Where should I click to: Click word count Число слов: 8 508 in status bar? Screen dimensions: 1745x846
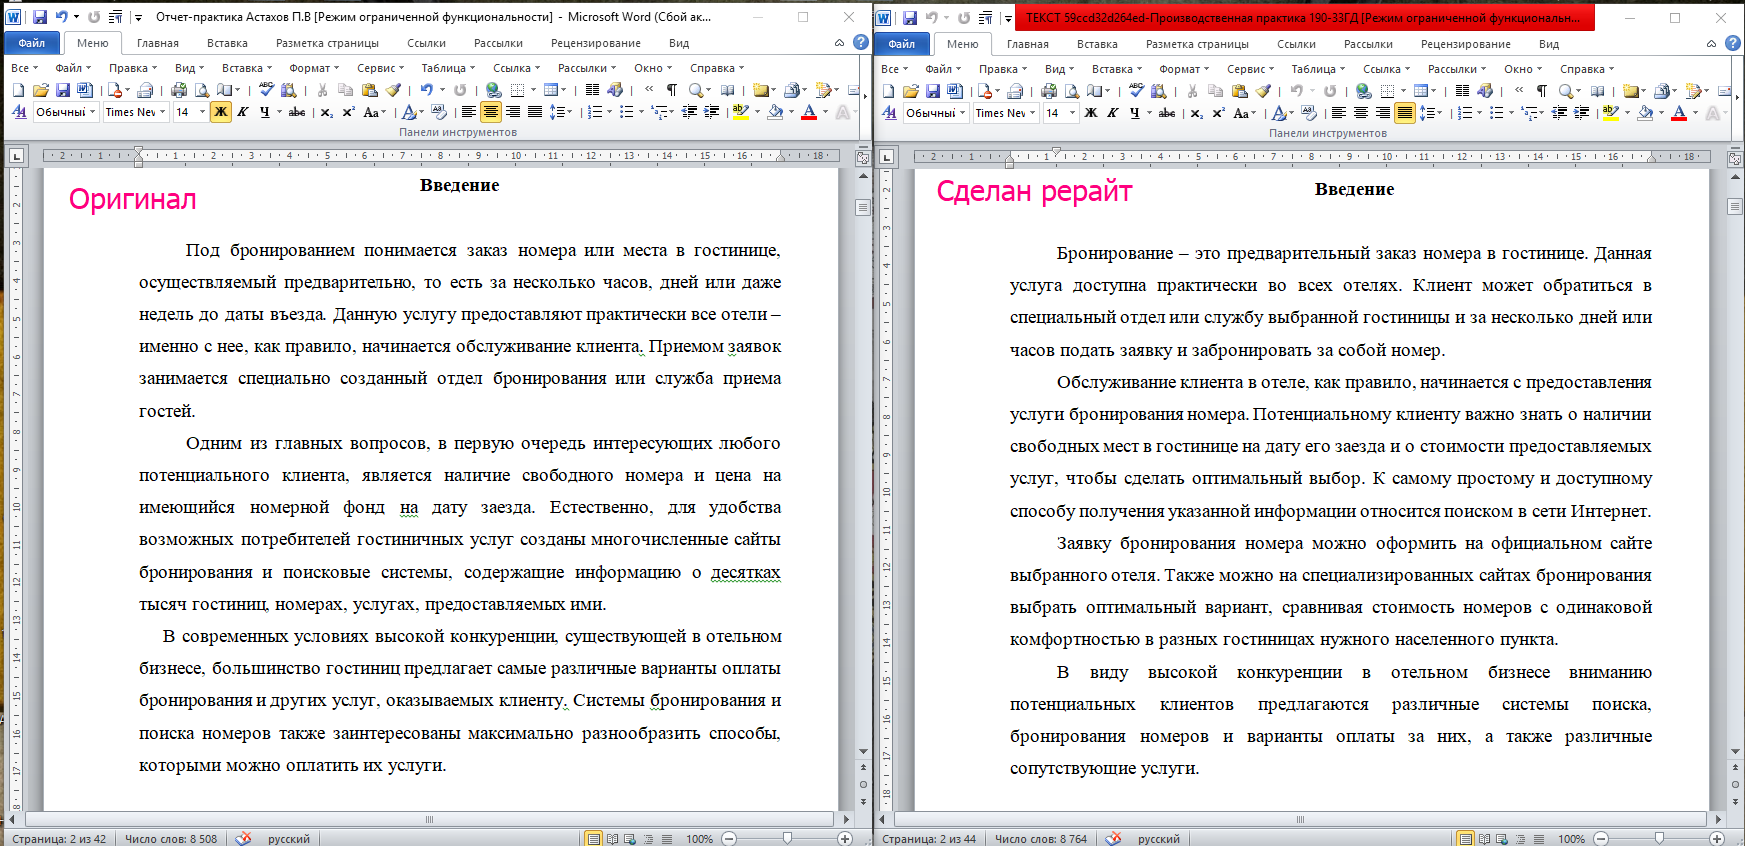point(171,839)
